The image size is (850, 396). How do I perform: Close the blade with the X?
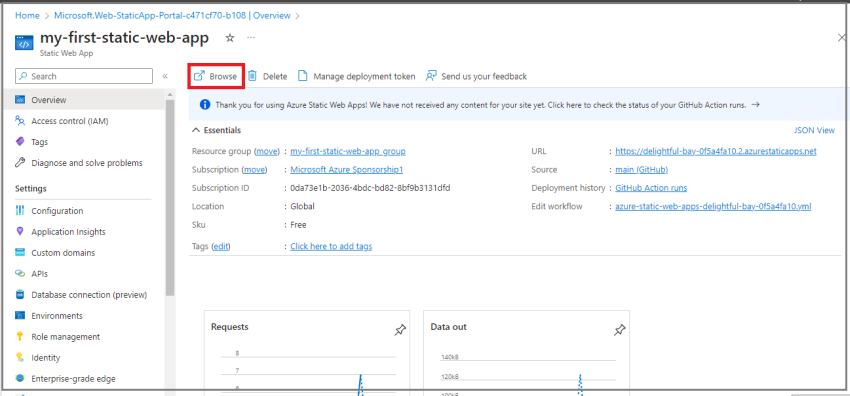tap(842, 37)
